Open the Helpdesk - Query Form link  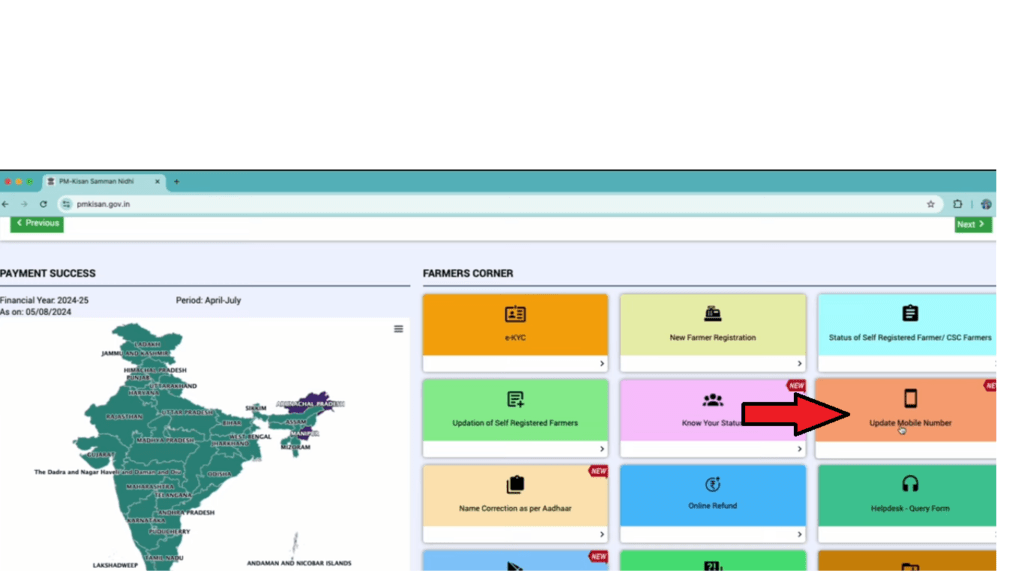[910, 509]
